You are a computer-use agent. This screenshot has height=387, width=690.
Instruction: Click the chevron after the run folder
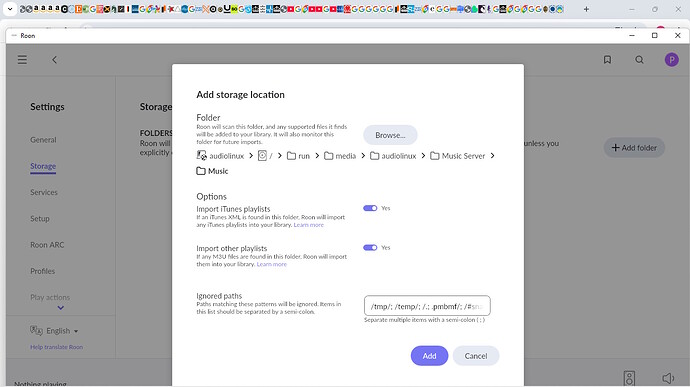click(x=317, y=155)
